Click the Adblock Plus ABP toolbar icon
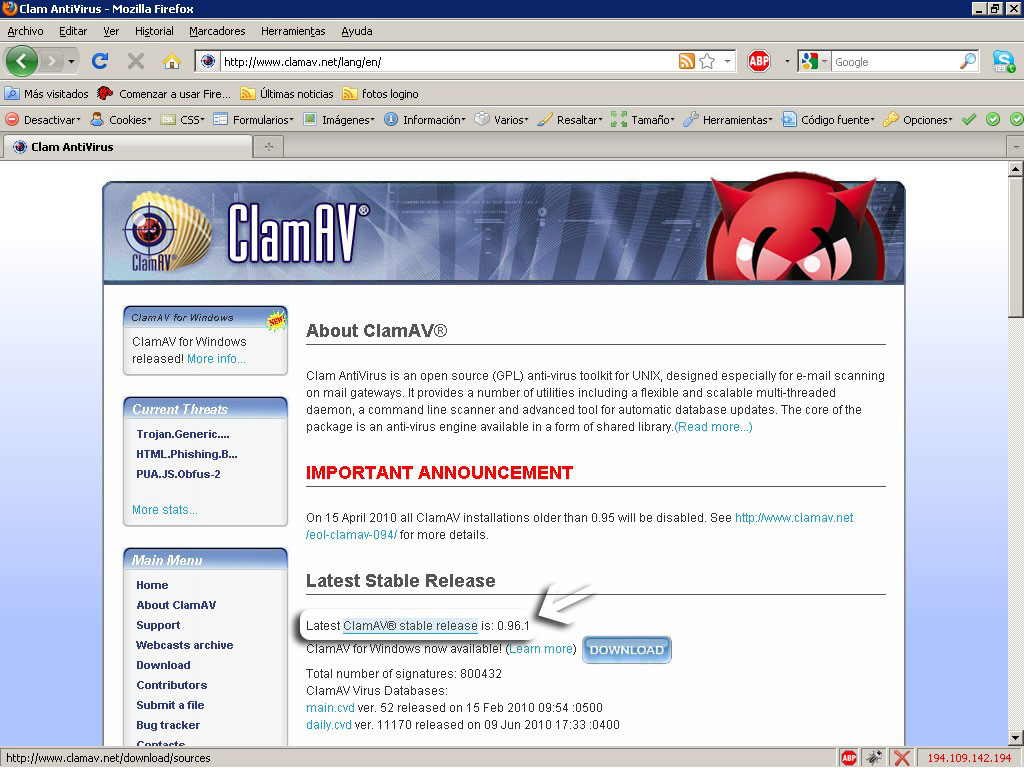1024x768 pixels. coord(758,61)
